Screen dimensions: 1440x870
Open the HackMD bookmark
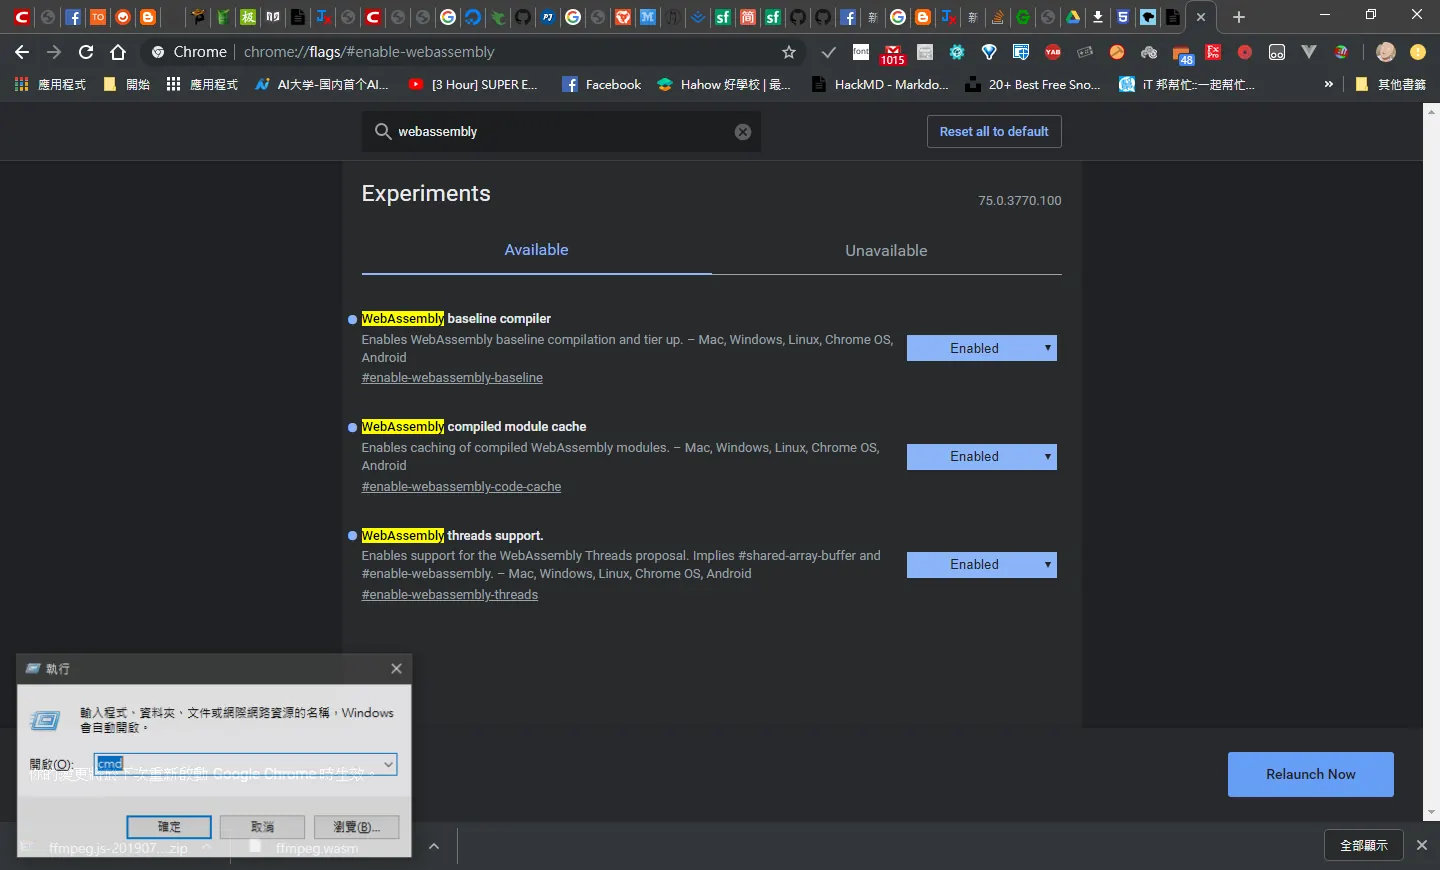tap(879, 85)
